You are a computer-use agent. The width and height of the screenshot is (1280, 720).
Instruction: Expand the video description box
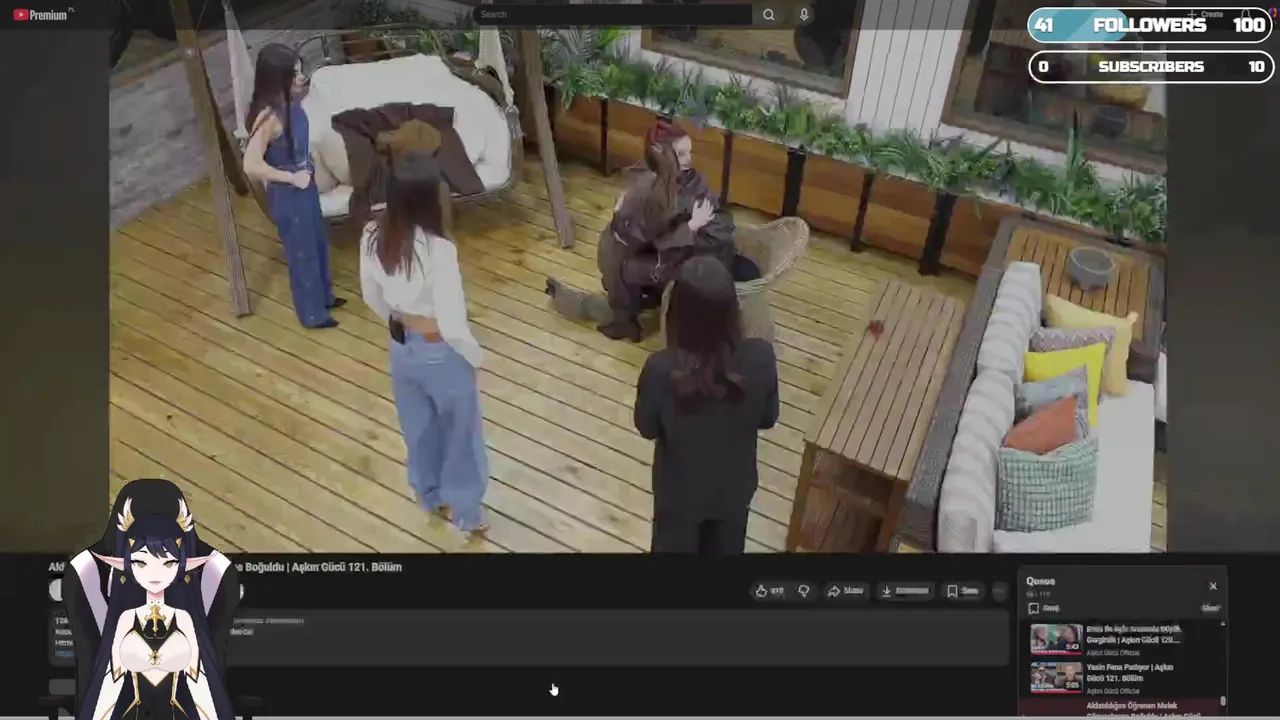pyautogui.click(x=530, y=638)
